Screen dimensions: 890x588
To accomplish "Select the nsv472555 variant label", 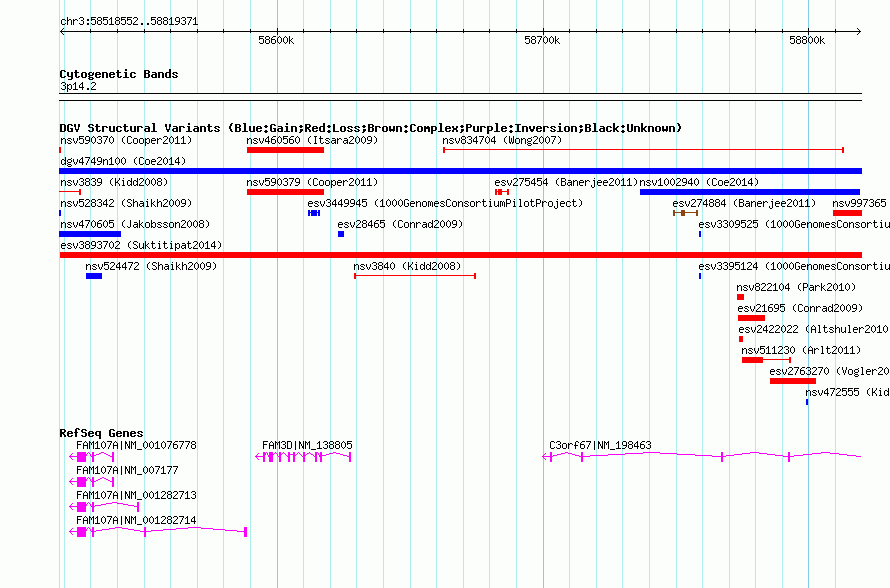I will pyautogui.click(x=847, y=392).
